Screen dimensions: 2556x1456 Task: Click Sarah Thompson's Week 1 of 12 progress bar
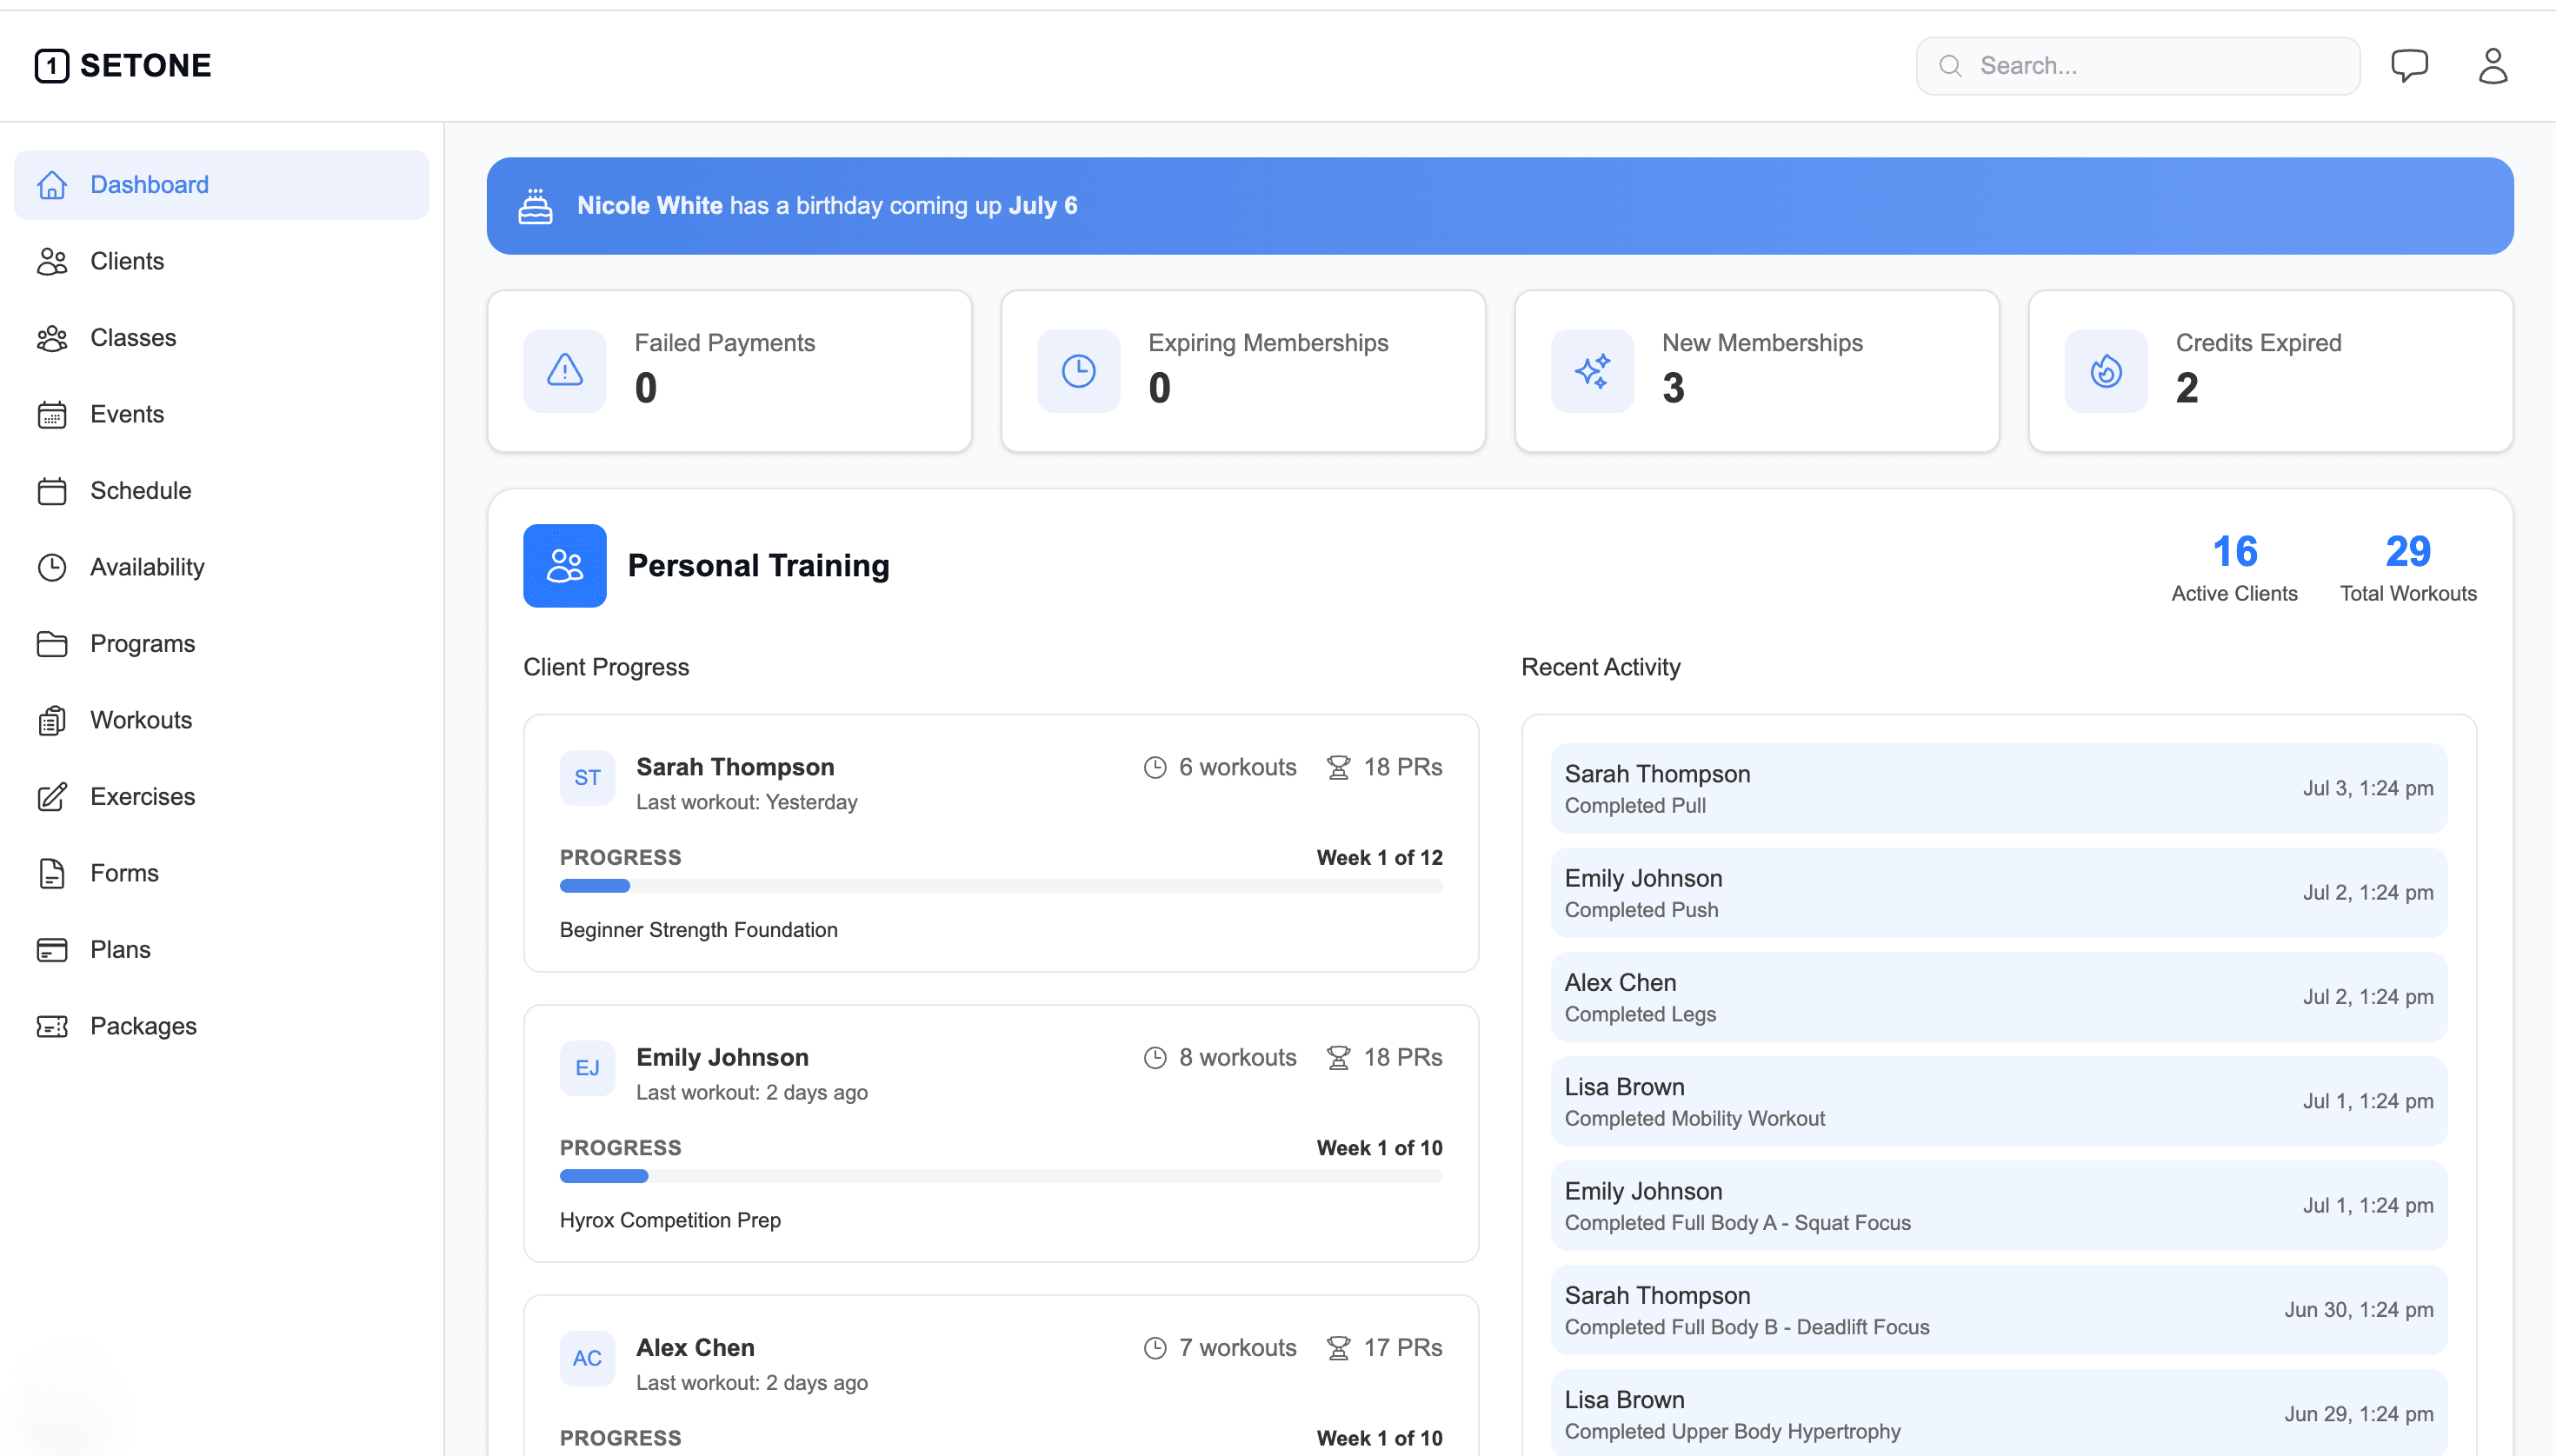[1001, 886]
